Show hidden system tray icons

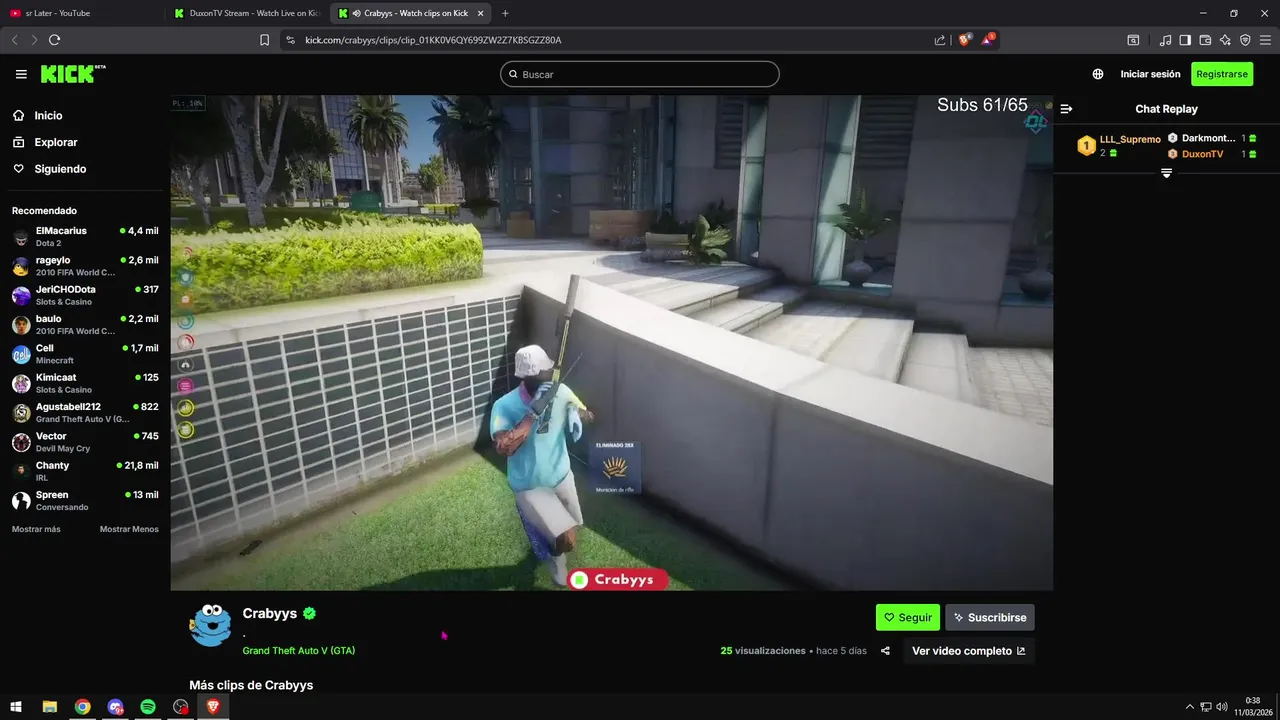(x=1189, y=707)
